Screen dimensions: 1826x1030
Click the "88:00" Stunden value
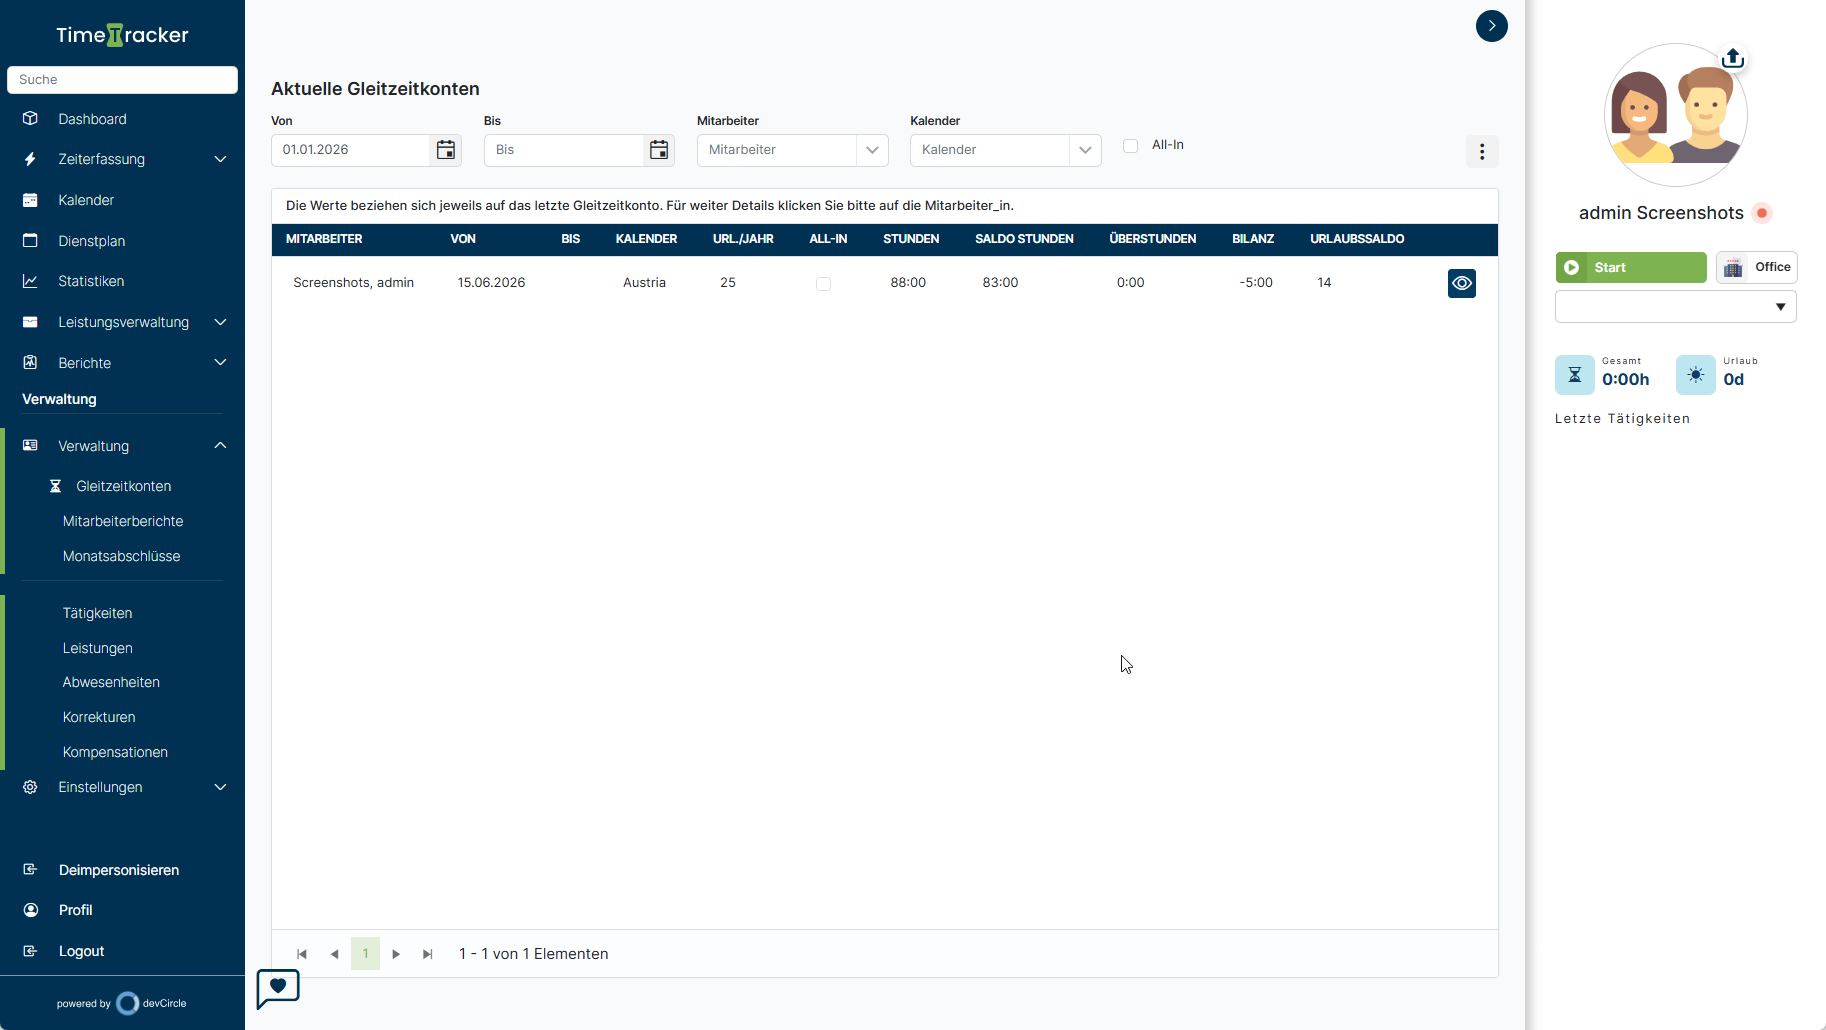point(908,283)
